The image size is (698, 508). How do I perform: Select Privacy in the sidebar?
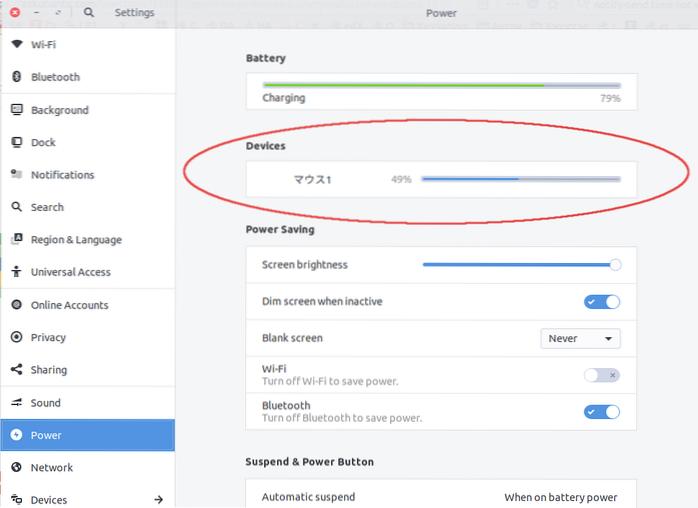pos(49,338)
